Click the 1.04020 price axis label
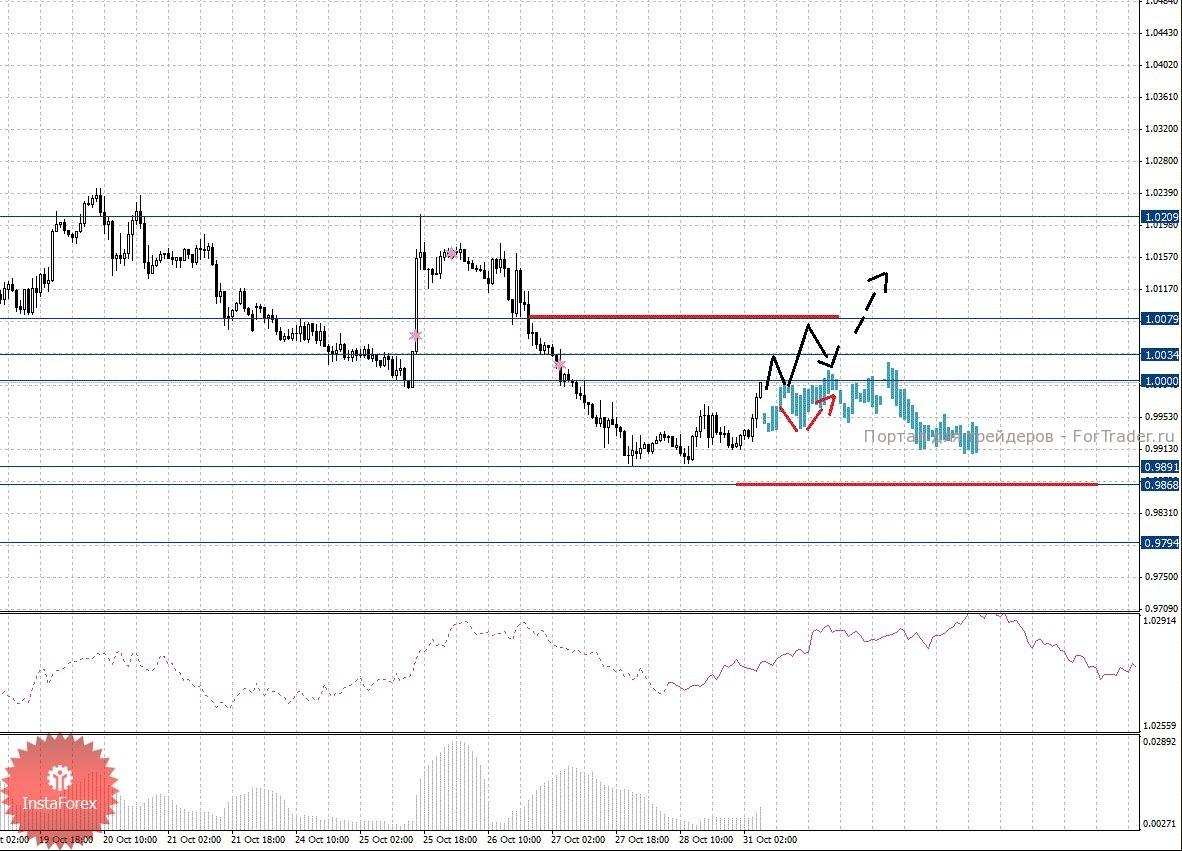 pos(1161,65)
